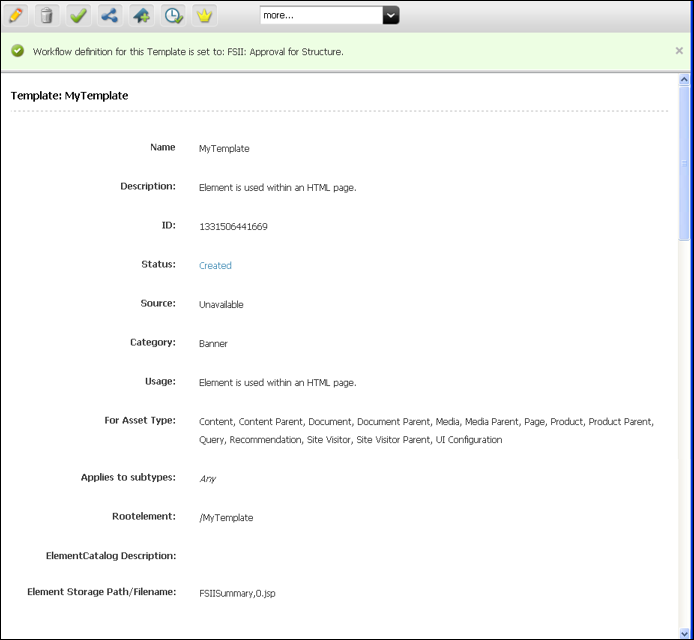
Task: Click the Description value text
Action: tap(278, 188)
